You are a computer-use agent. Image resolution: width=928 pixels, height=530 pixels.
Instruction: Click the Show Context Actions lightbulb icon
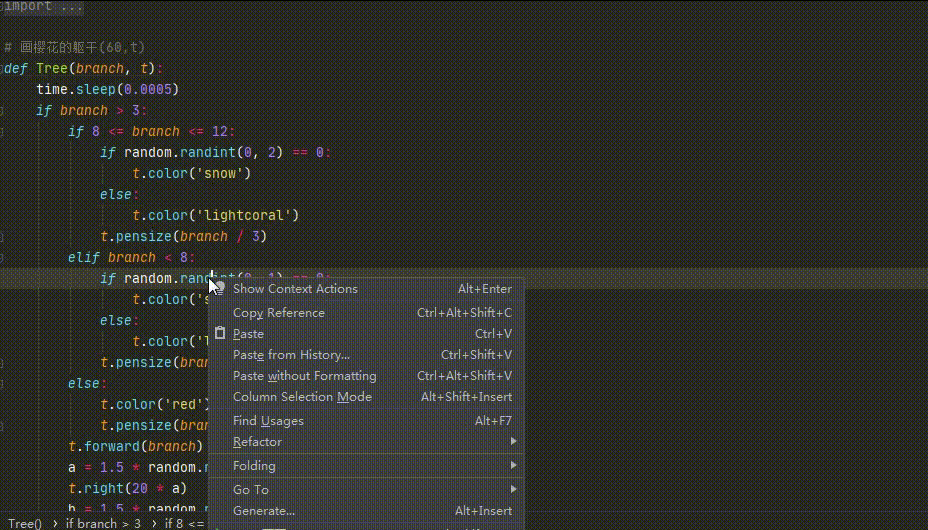click(x=219, y=288)
